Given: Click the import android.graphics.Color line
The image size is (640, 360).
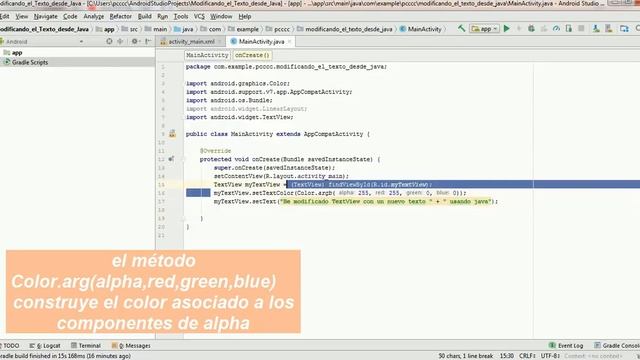Looking at the screenshot, I should click(238, 83).
